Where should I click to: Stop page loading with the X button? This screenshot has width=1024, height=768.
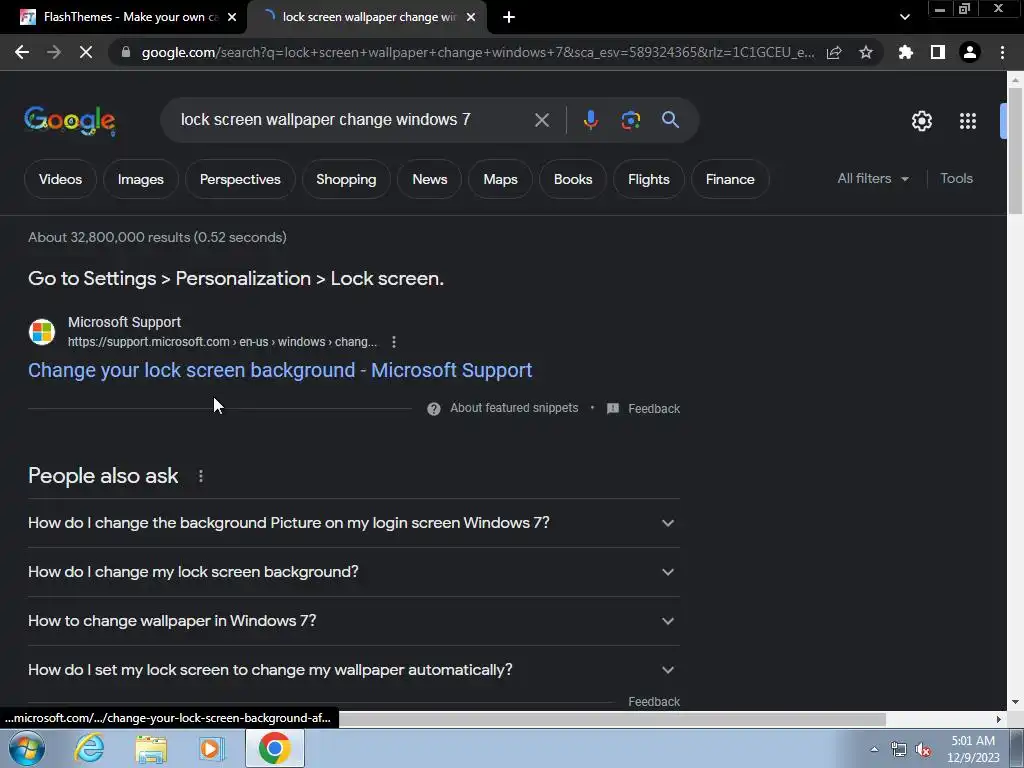(x=86, y=52)
